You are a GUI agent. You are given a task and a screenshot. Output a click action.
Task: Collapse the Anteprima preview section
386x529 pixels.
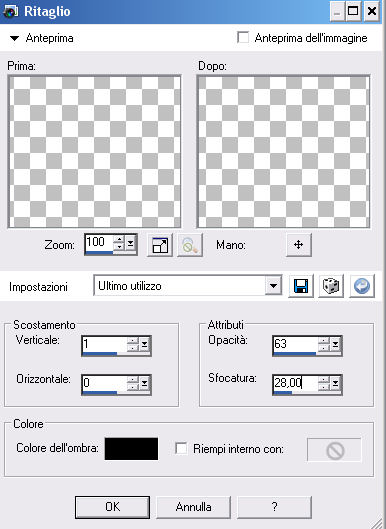[x=14, y=38]
